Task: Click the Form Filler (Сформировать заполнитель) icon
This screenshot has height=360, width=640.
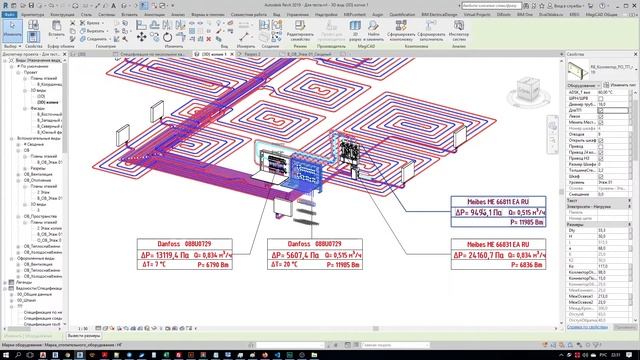Action: tap(431, 26)
